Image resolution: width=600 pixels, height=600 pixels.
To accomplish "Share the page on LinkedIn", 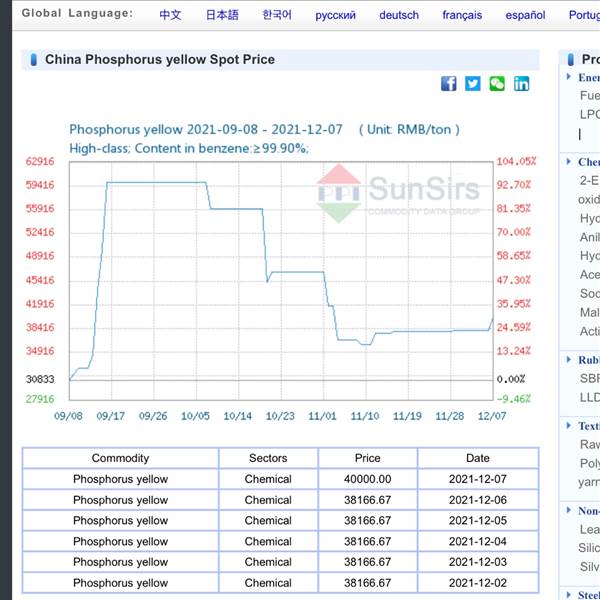I will [522, 83].
